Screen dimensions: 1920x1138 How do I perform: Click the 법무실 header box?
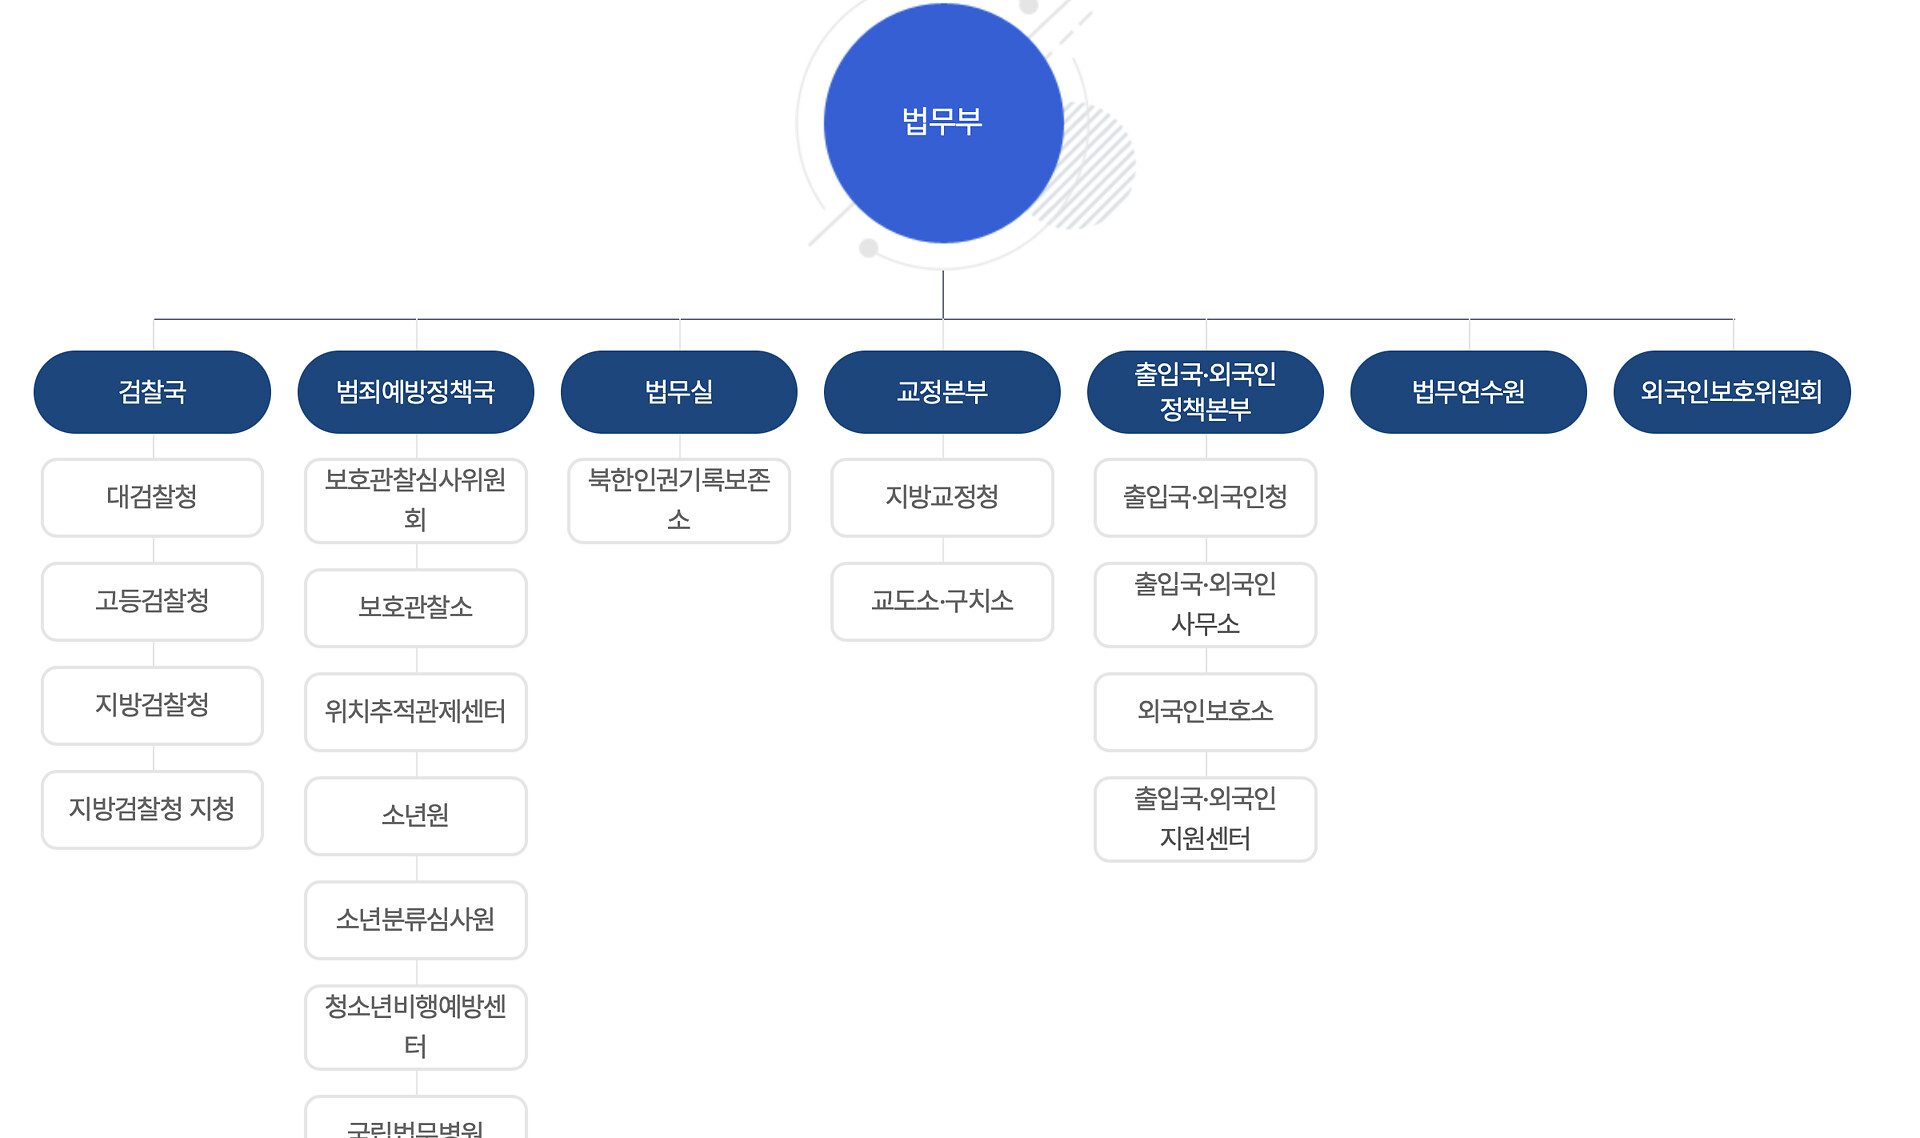click(678, 391)
